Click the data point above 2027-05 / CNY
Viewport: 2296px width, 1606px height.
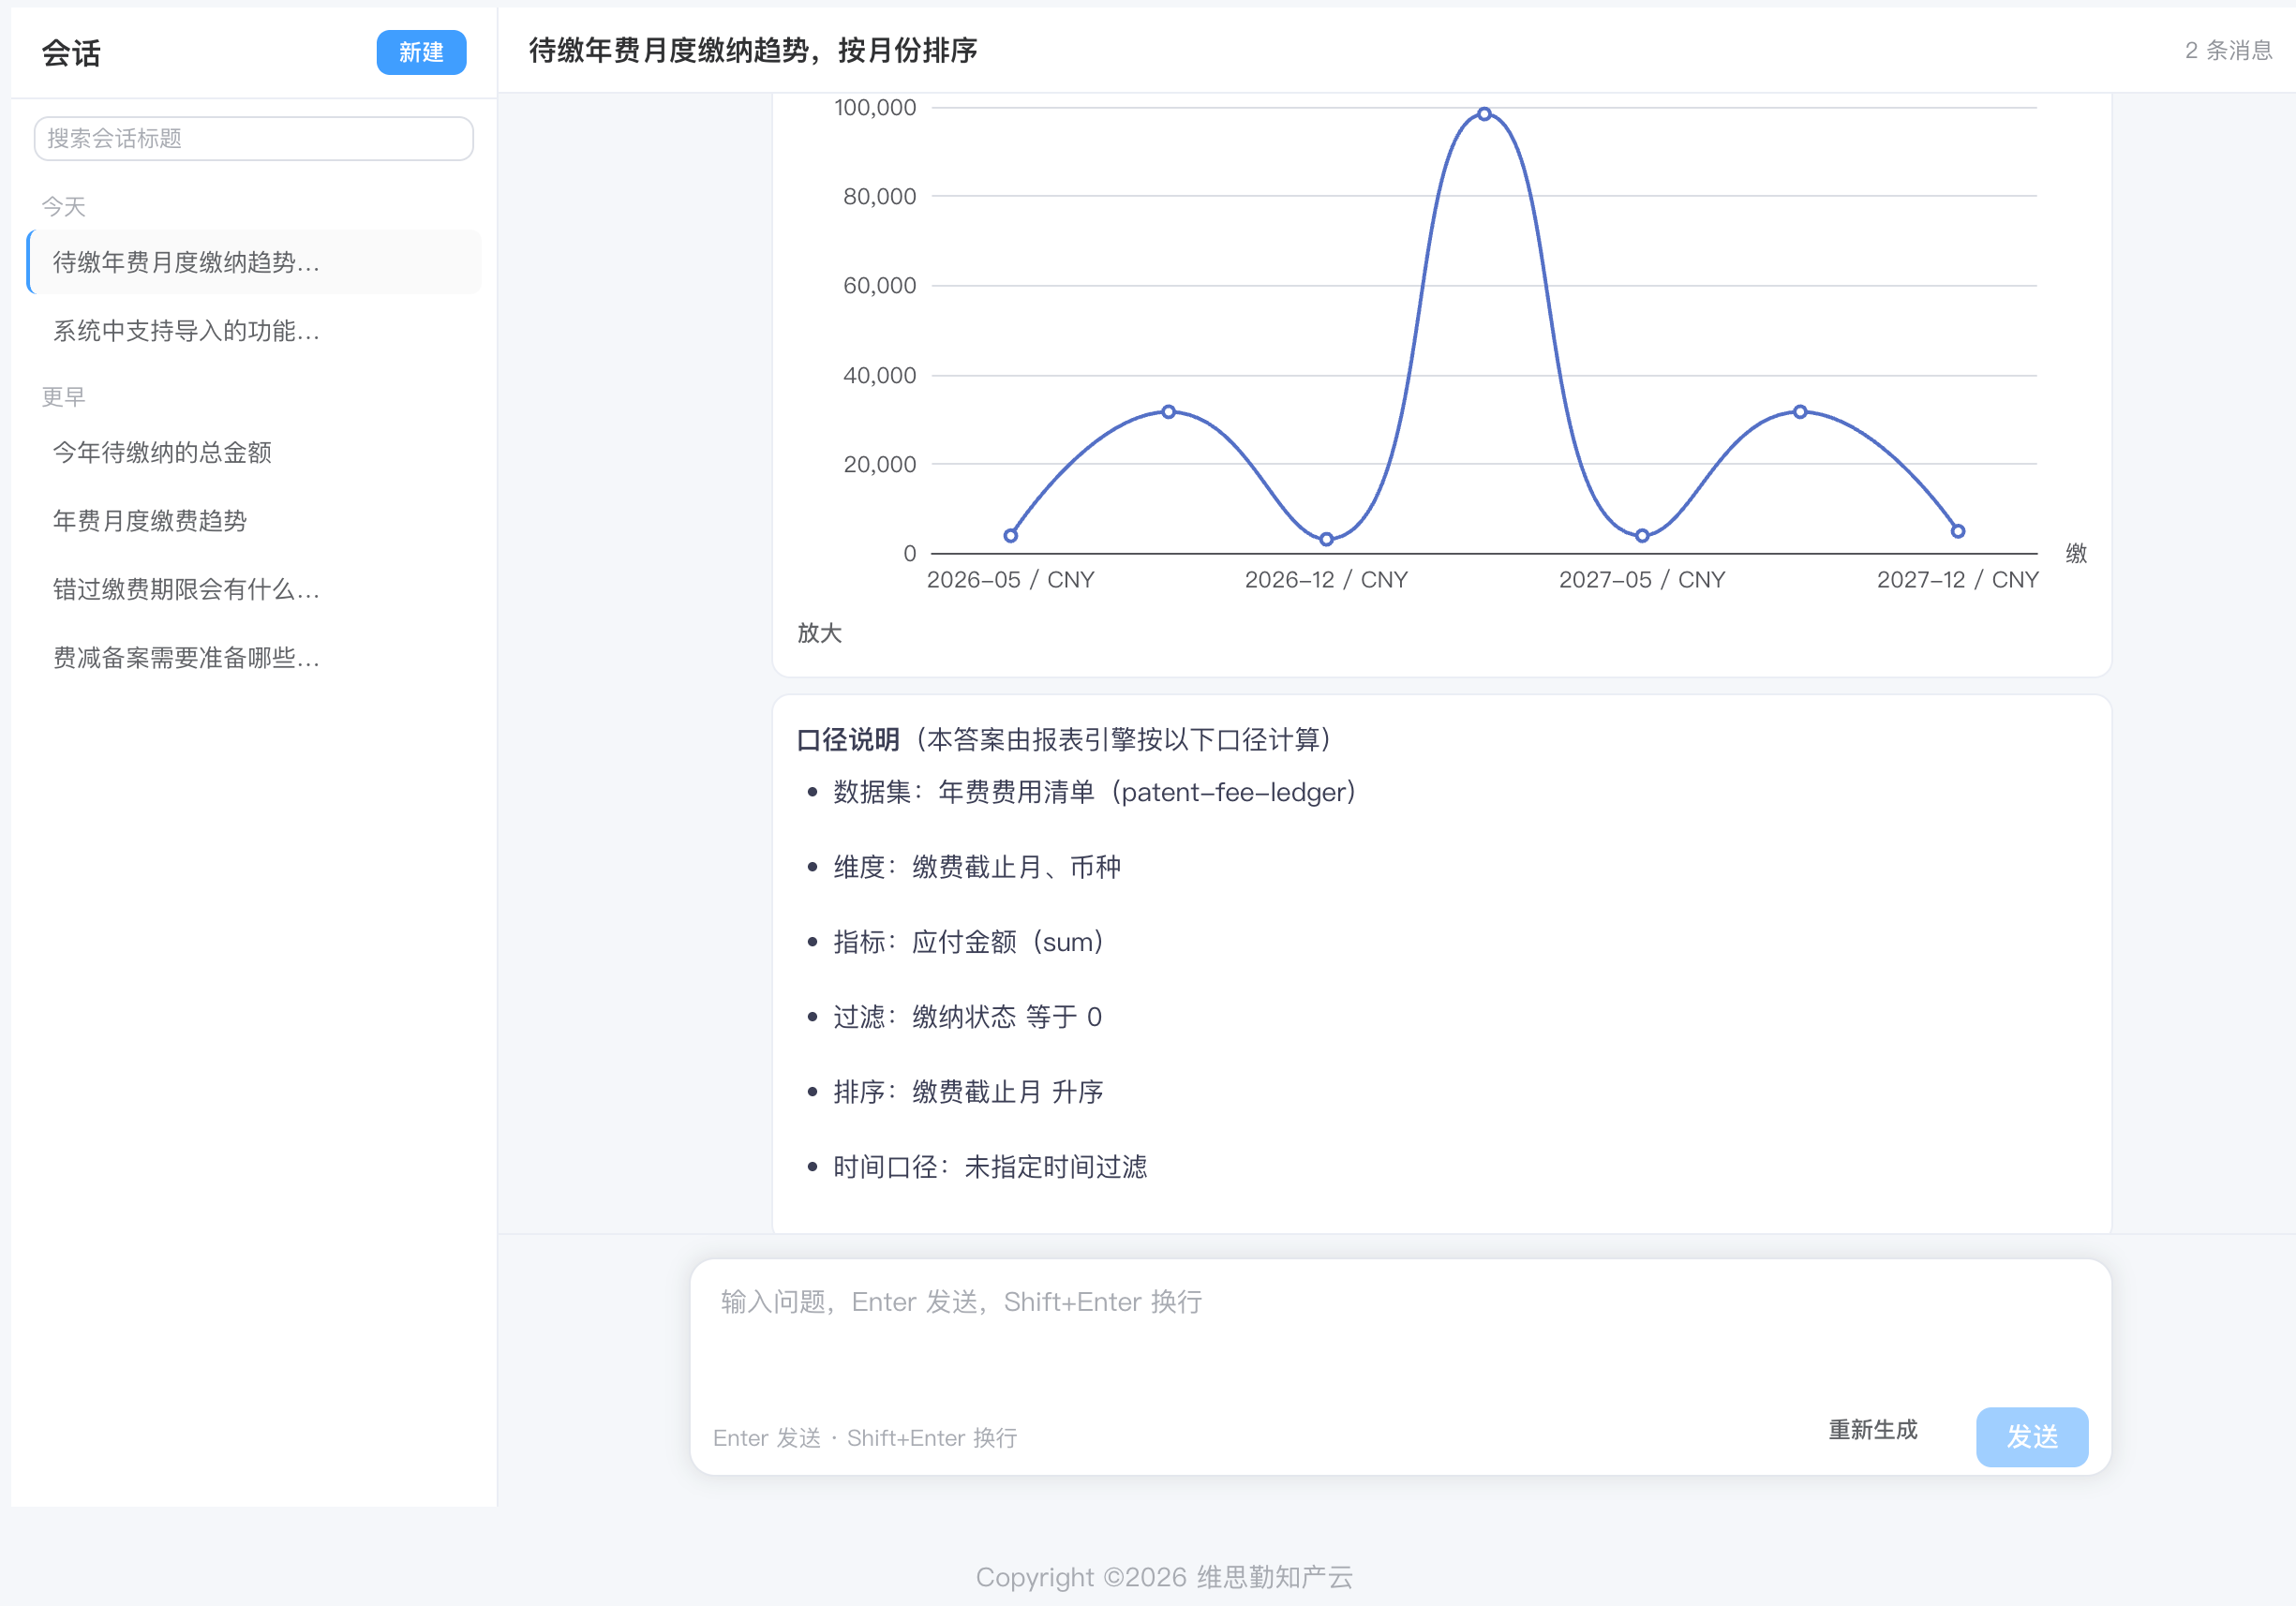coord(1642,536)
